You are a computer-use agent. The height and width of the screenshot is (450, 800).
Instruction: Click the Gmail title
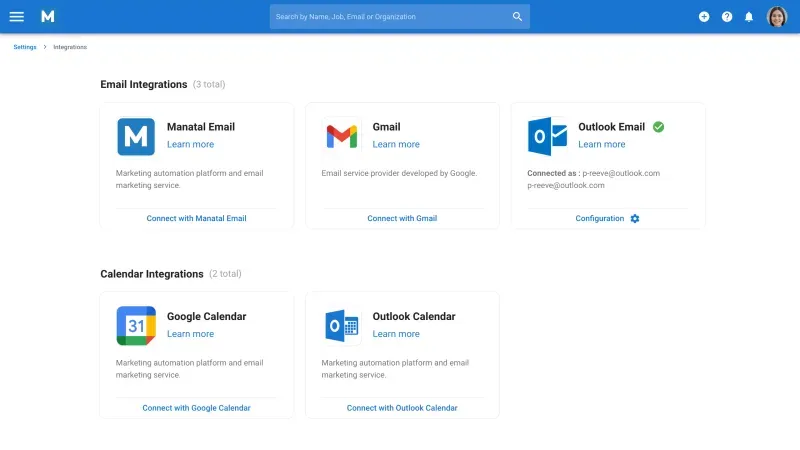pos(386,127)
